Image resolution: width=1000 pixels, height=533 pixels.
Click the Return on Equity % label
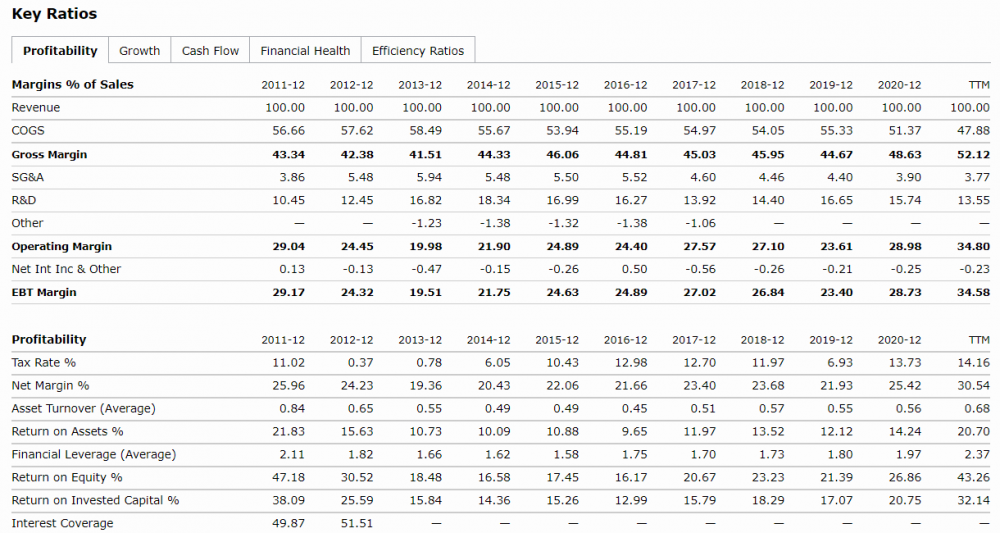66,477
